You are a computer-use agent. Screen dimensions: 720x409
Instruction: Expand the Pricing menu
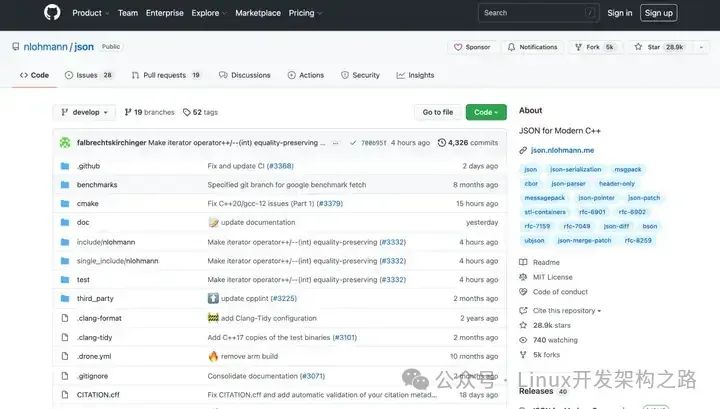[305, 13]
